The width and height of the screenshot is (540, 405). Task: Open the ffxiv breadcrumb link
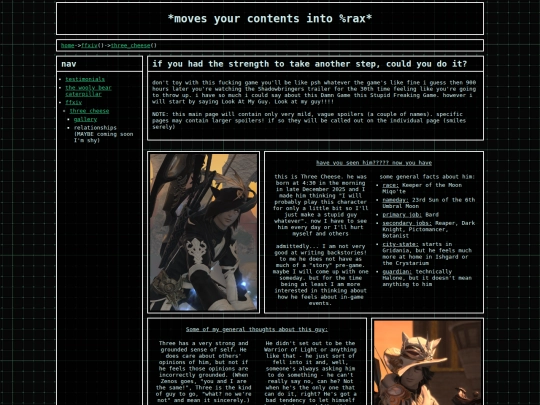tap(89, 45)
